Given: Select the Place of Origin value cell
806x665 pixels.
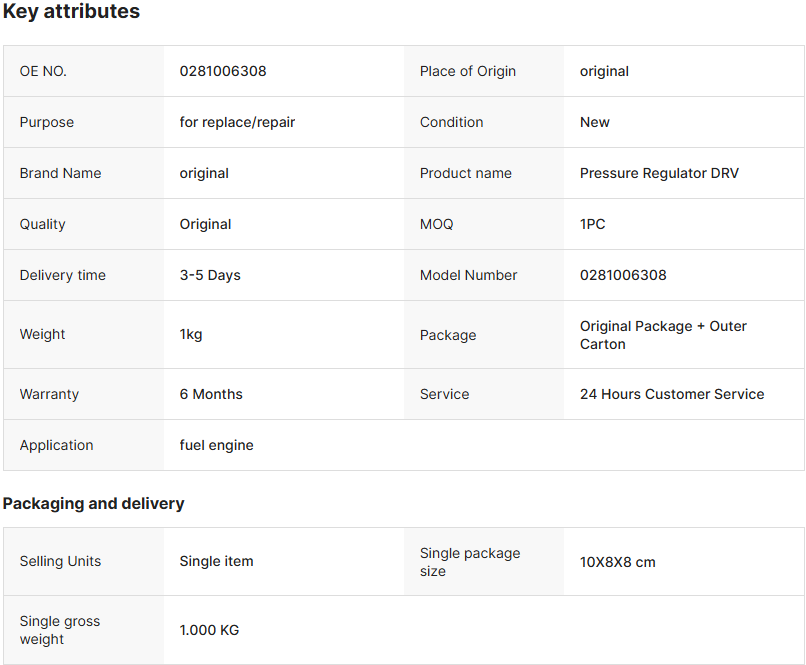Looking at the screenshot, I should point(684,71).
